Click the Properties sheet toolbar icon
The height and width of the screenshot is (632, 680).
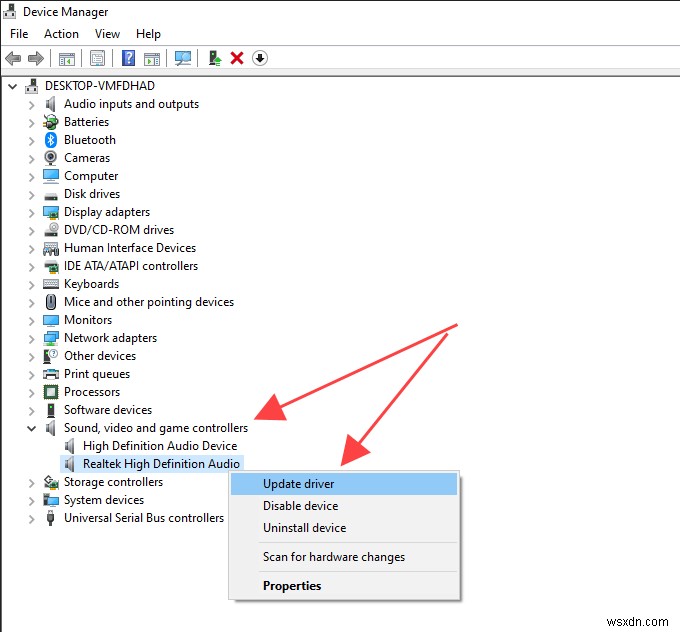tap(97, 58)
